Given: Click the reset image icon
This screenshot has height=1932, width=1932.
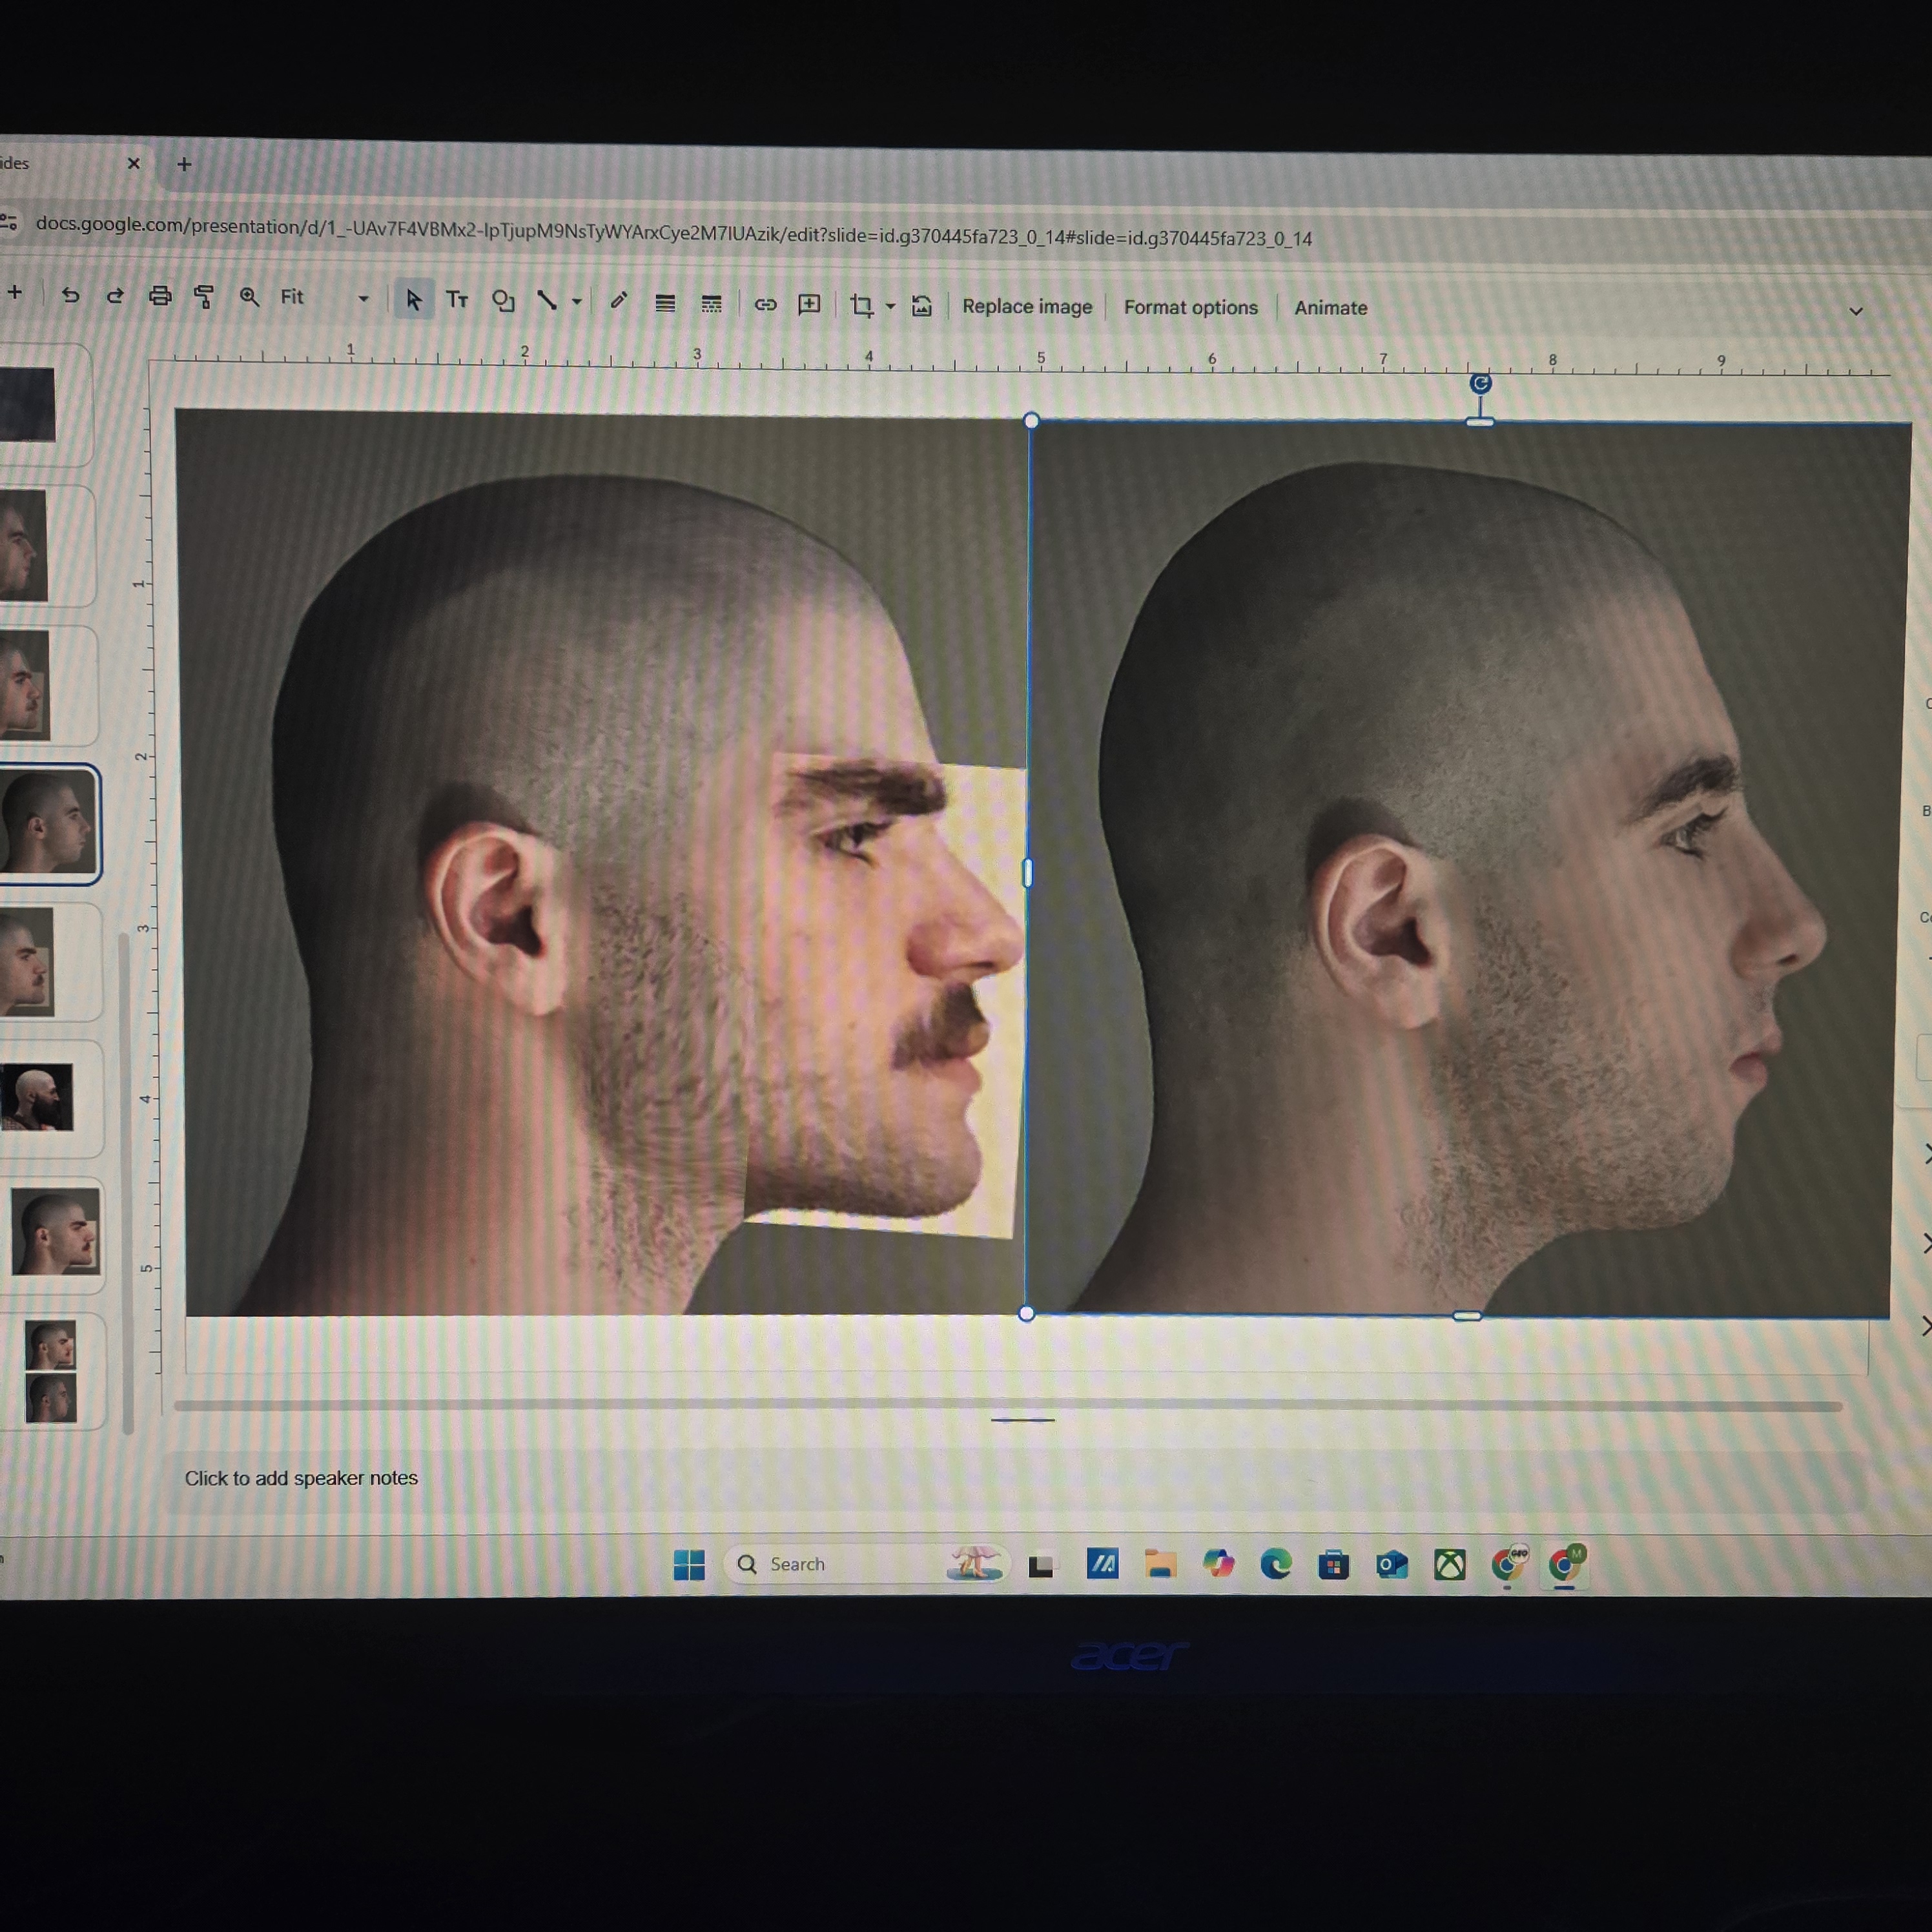Looking at the screenshot, I should point(922,306).
